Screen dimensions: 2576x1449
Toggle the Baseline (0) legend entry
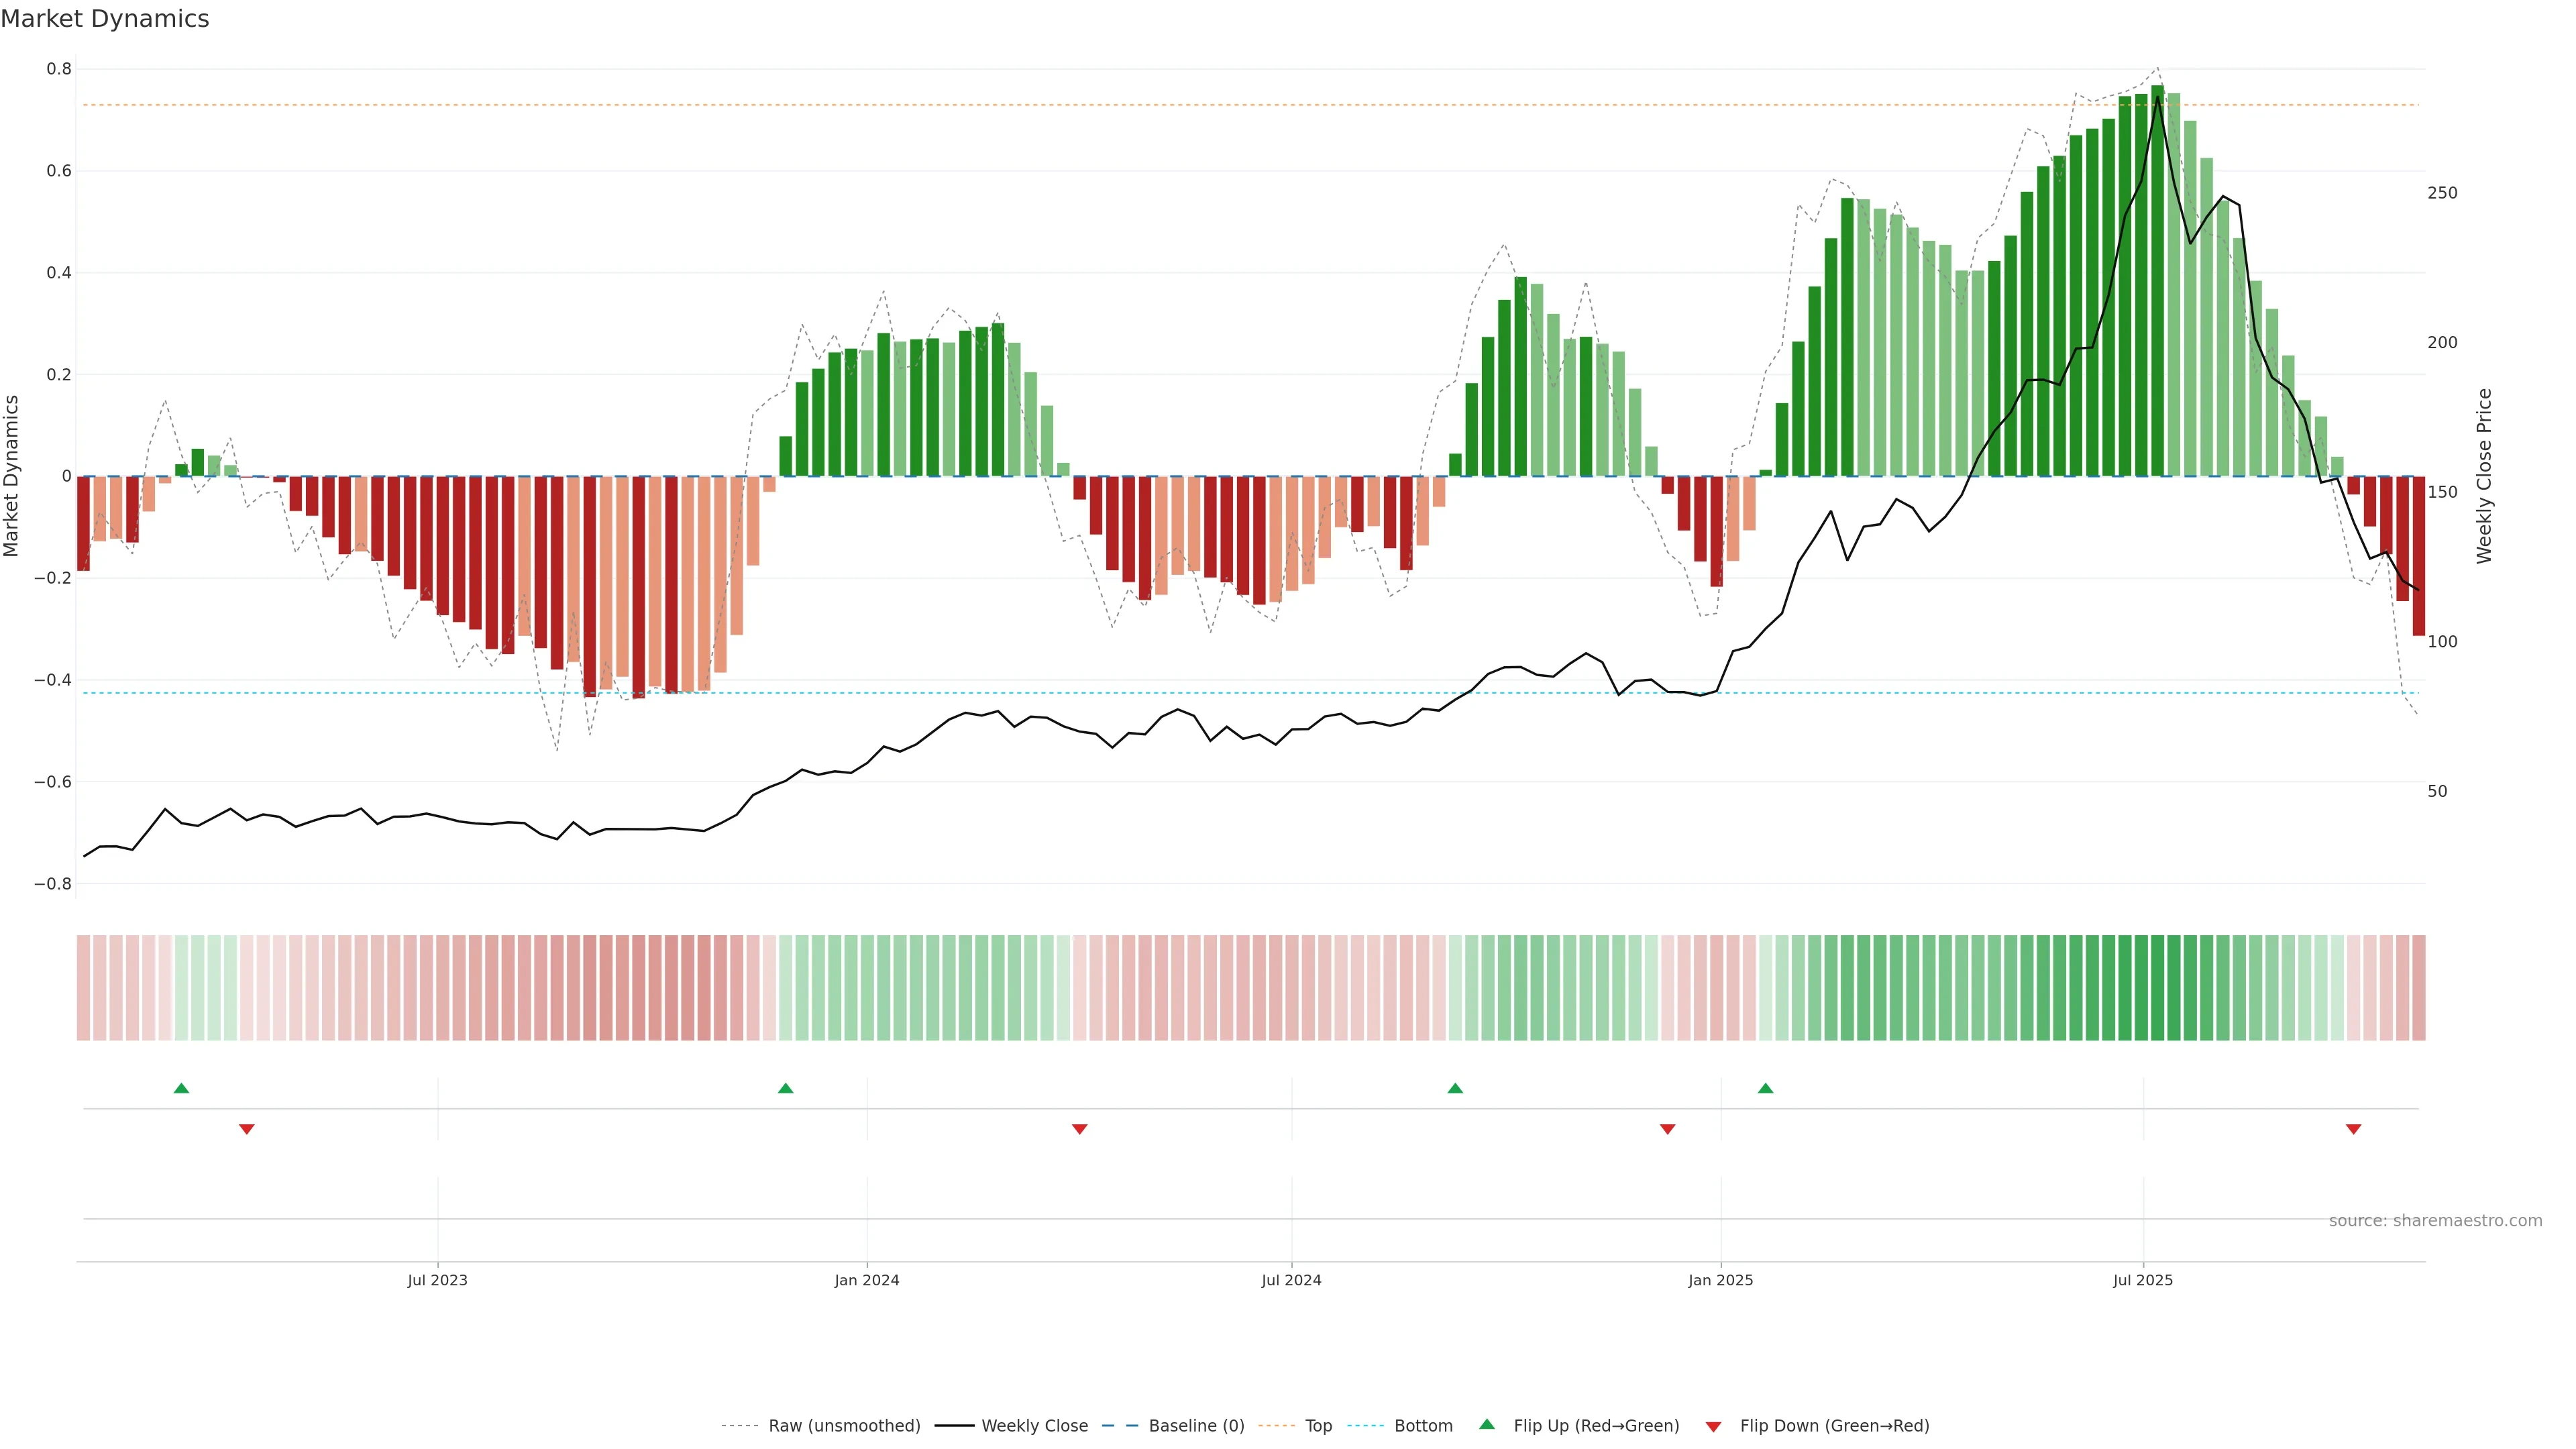click(x=1196, y=1426)
